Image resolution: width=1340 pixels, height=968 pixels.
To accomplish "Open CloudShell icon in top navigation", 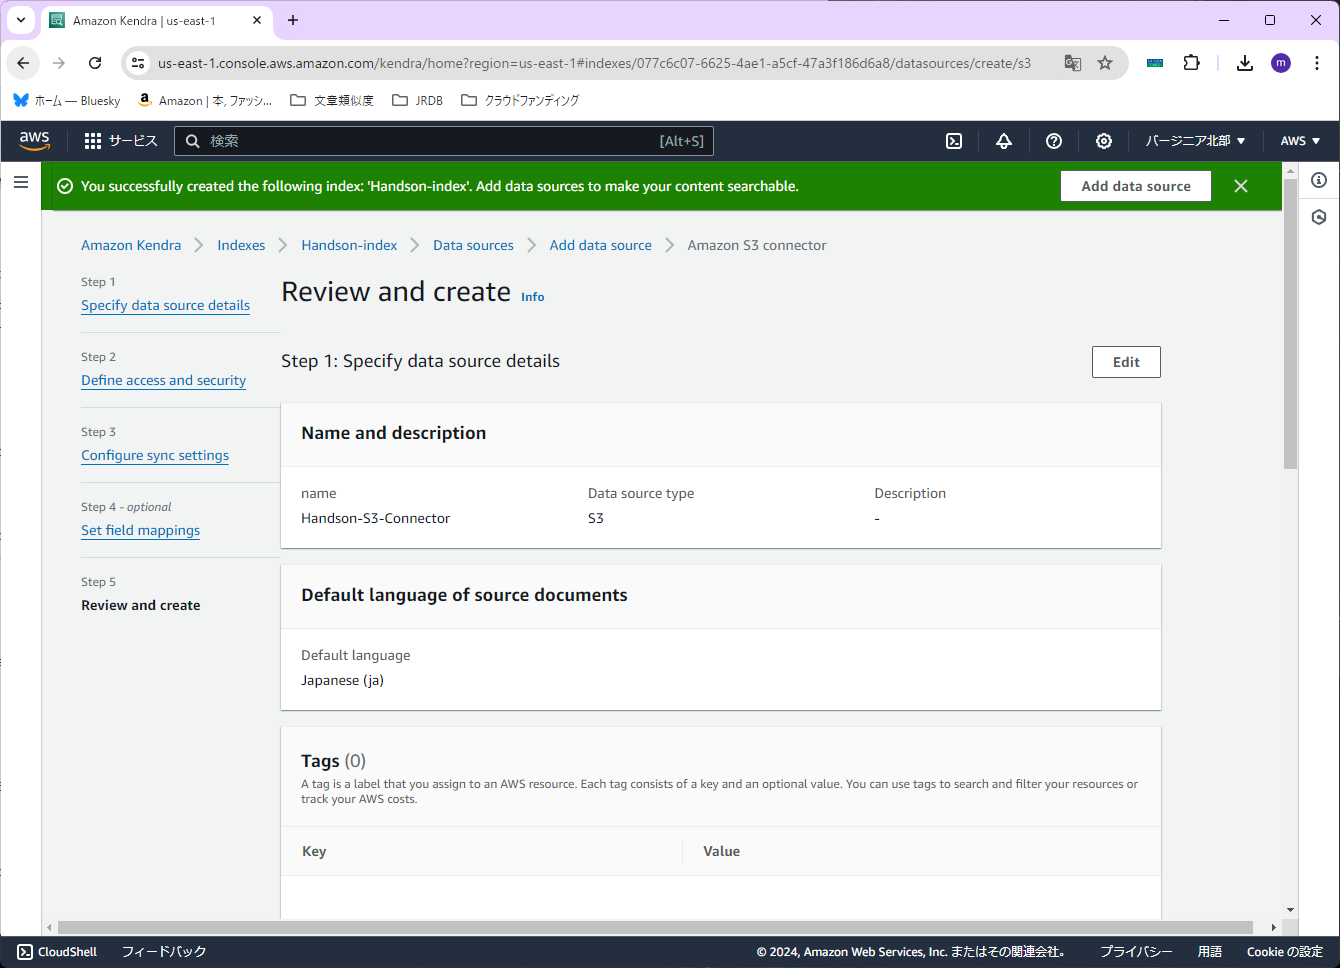I will 954,141.
